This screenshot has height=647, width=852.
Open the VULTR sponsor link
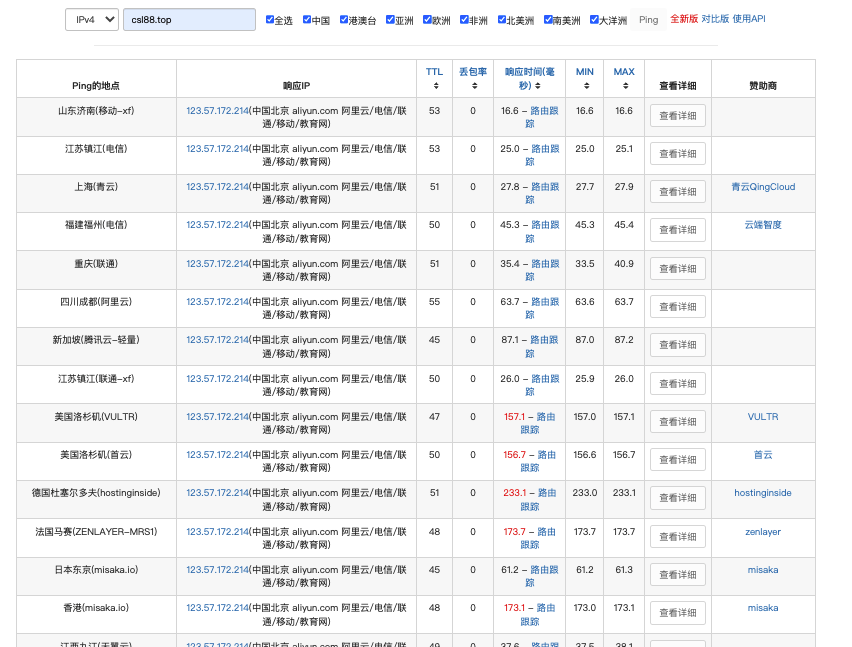763,417
